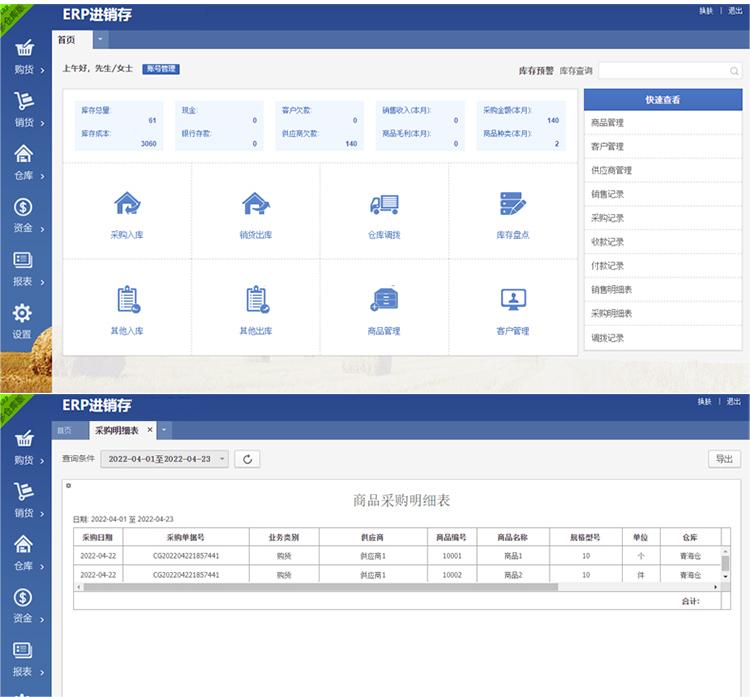Open tab list arrow beside 采购明细表 tab
Image resolution: width=750 pixels, height=697 pixels.
click(165, 430)
